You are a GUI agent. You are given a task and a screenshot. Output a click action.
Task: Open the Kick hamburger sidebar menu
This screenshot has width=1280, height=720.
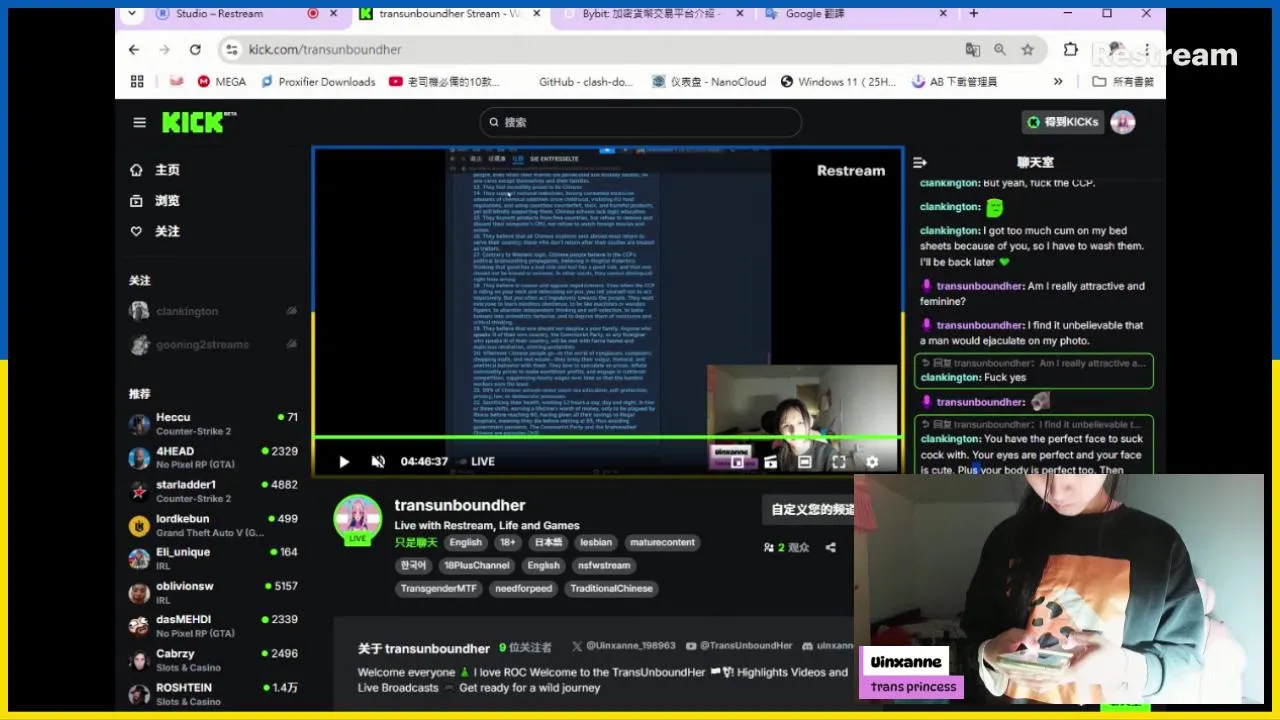click(x=139, y=122)
